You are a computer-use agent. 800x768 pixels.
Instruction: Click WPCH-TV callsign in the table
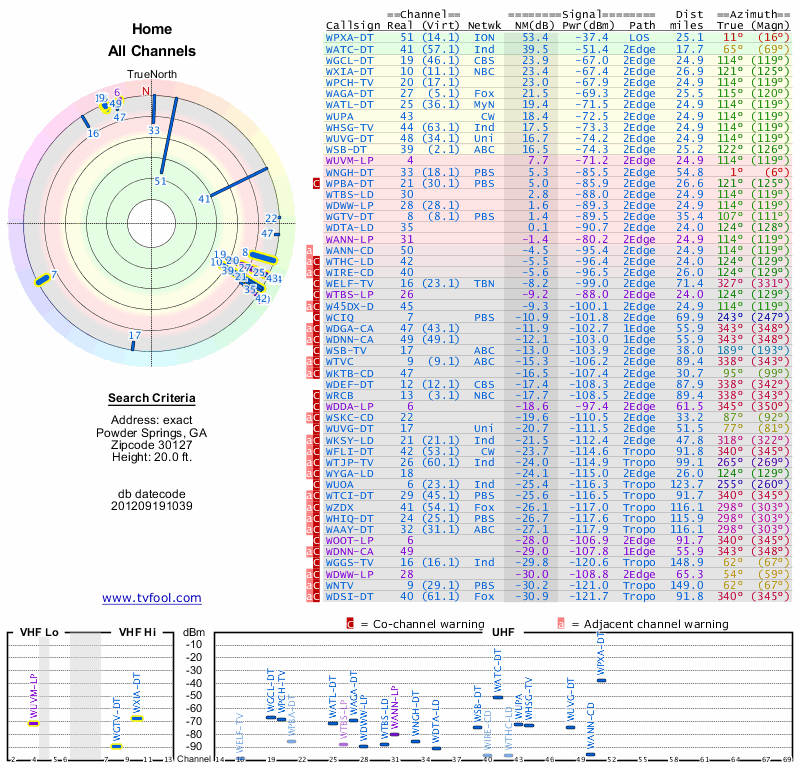pyautogui.click(x=349, y=82)
